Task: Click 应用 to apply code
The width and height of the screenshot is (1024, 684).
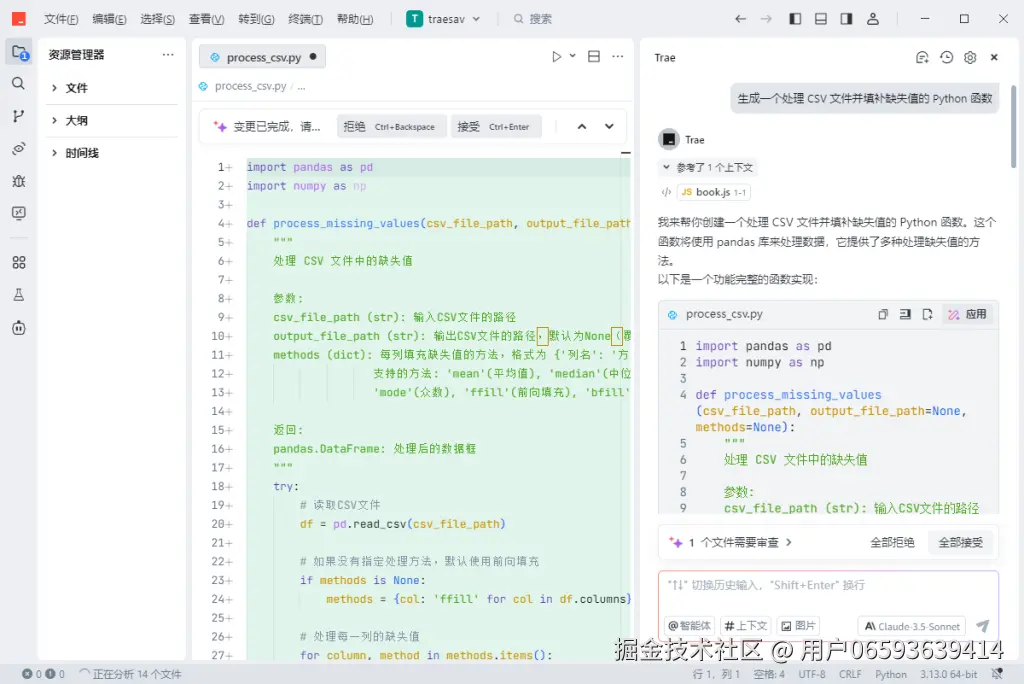Action: [967, 314]
